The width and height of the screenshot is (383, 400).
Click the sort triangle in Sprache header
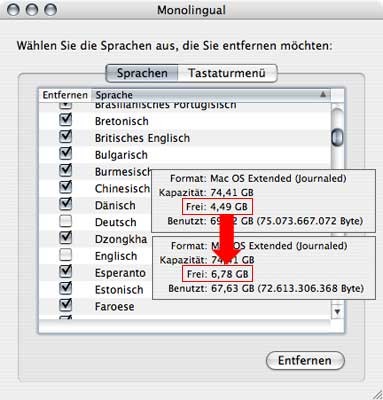[x=323, y=94]
